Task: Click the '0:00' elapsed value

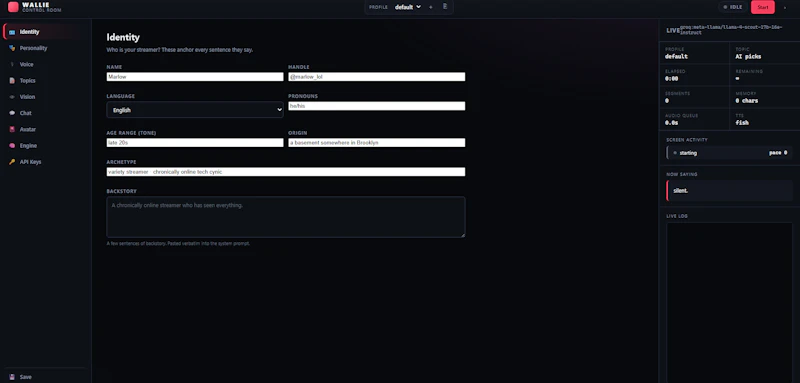Action: click(671, 79)
